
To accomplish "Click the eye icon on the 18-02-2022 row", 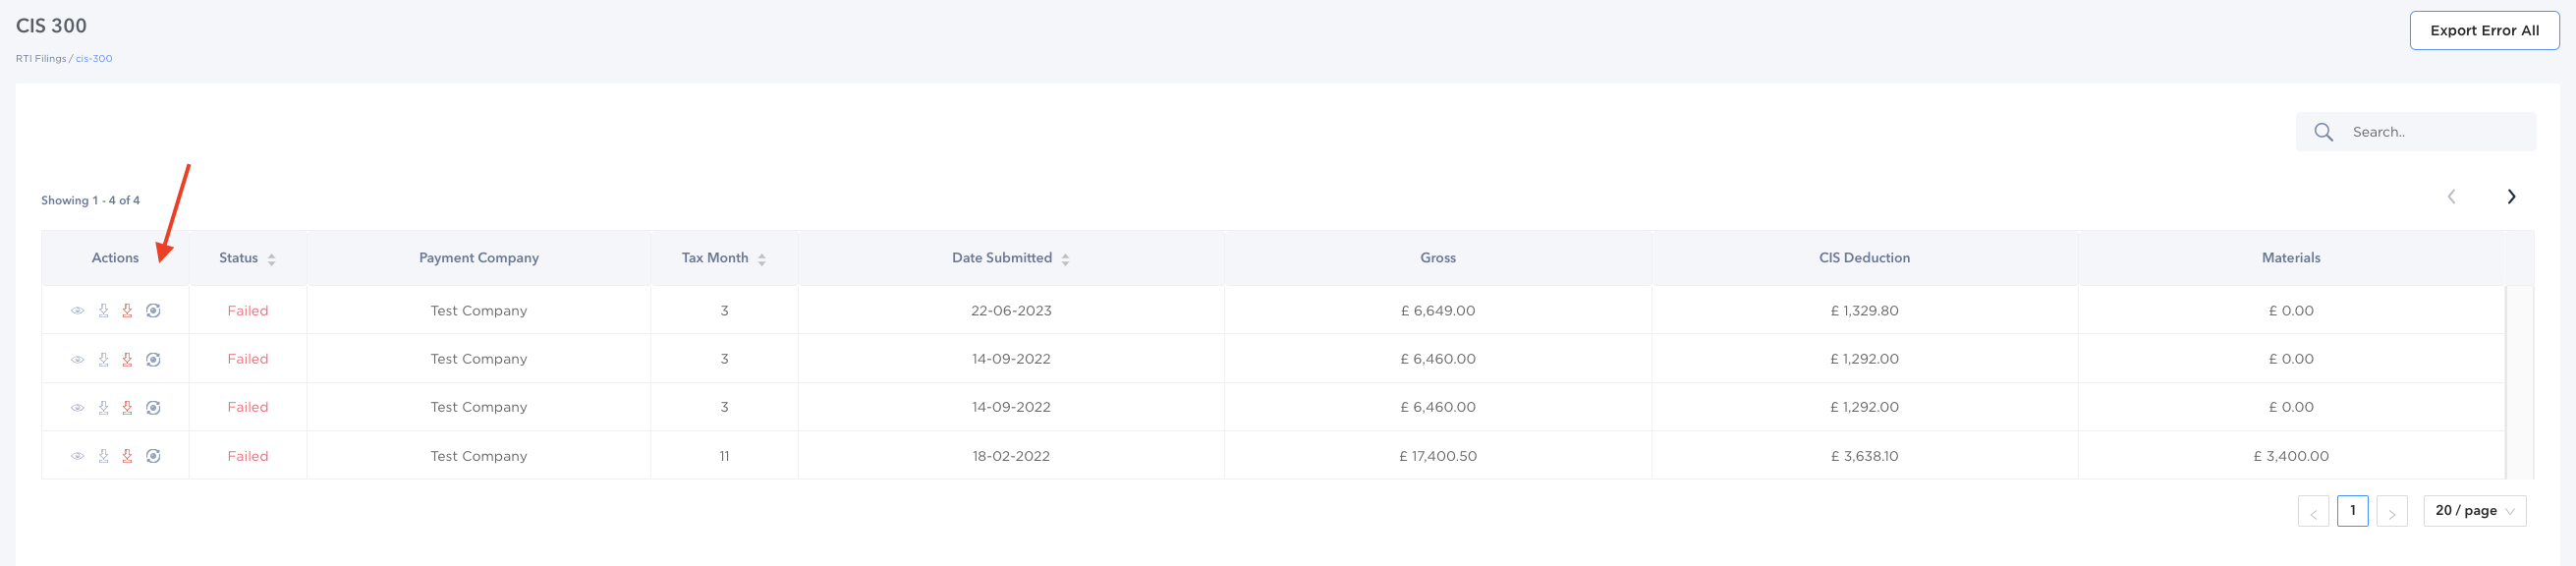I will pos(77,456).
